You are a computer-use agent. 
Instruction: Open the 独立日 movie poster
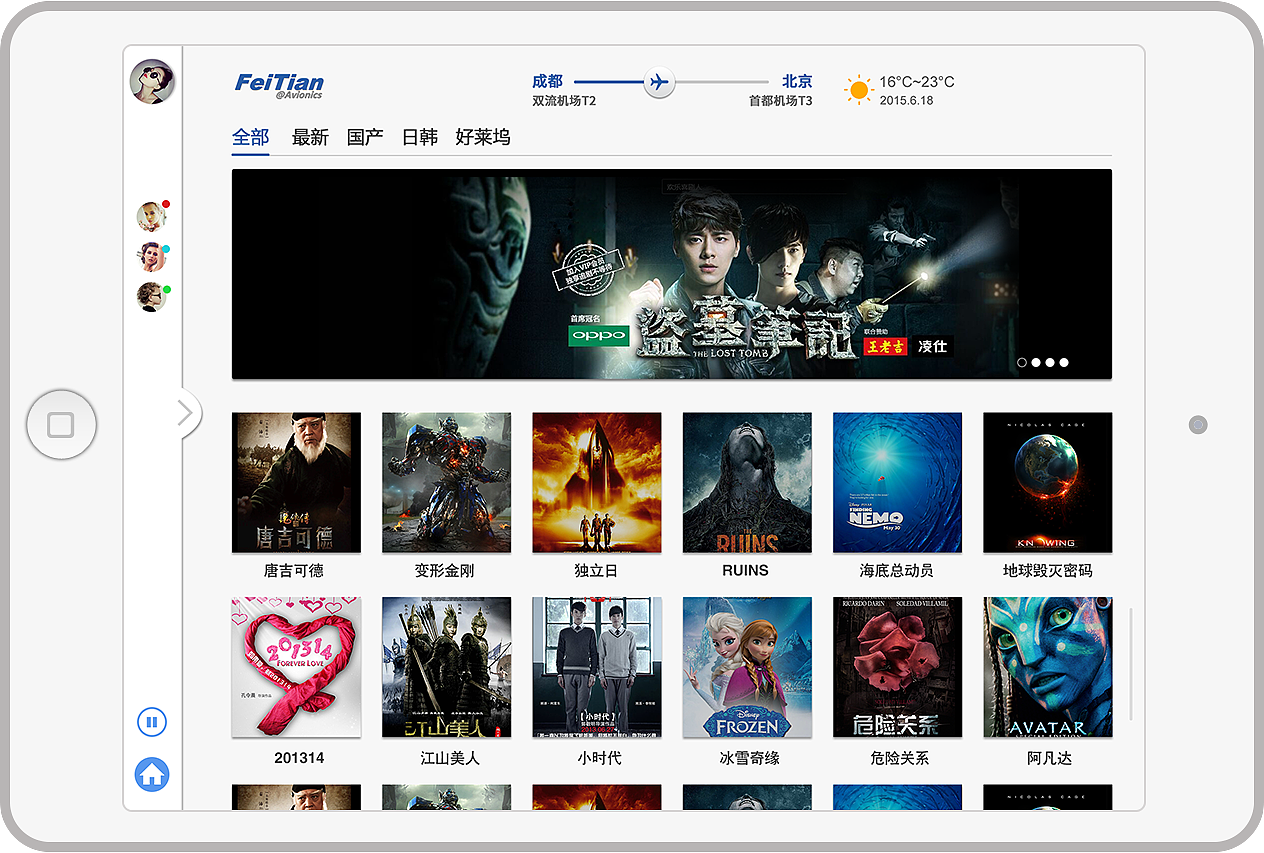click(x=597, y=482)
